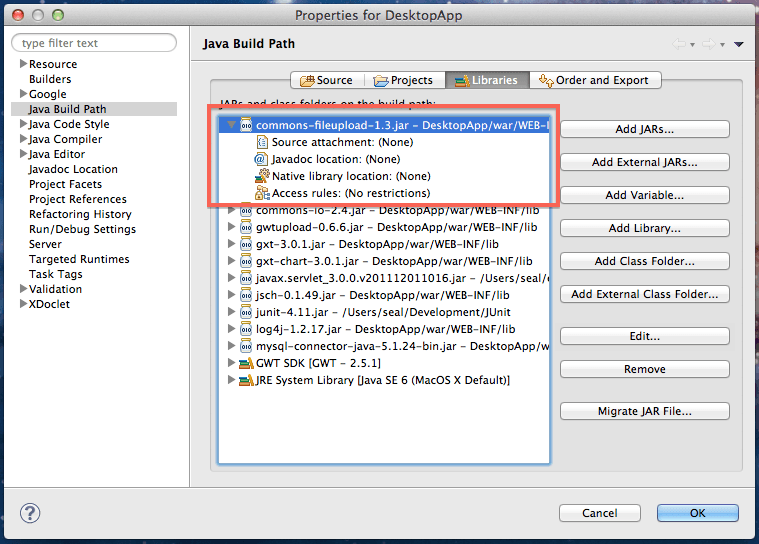The width and height of the screenshot is (759, 544).
Task: Remove the selected library entry
Action: pos(645,369)
